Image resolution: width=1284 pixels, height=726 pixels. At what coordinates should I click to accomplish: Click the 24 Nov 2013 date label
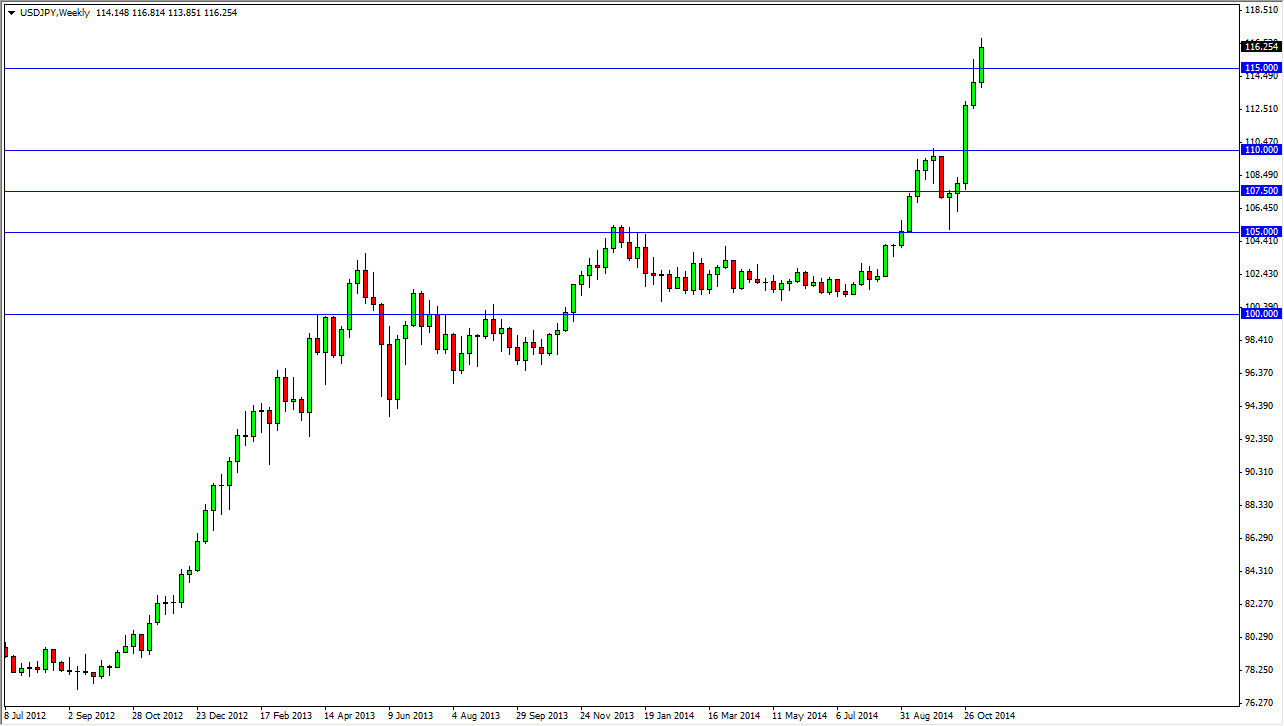click(x=607, y=716)
